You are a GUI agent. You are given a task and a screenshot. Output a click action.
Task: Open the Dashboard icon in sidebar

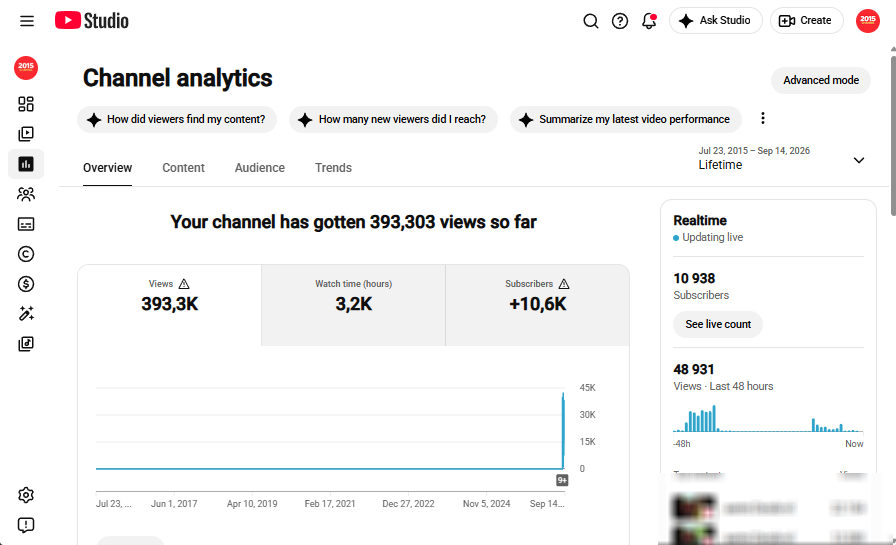coord(26,104)
